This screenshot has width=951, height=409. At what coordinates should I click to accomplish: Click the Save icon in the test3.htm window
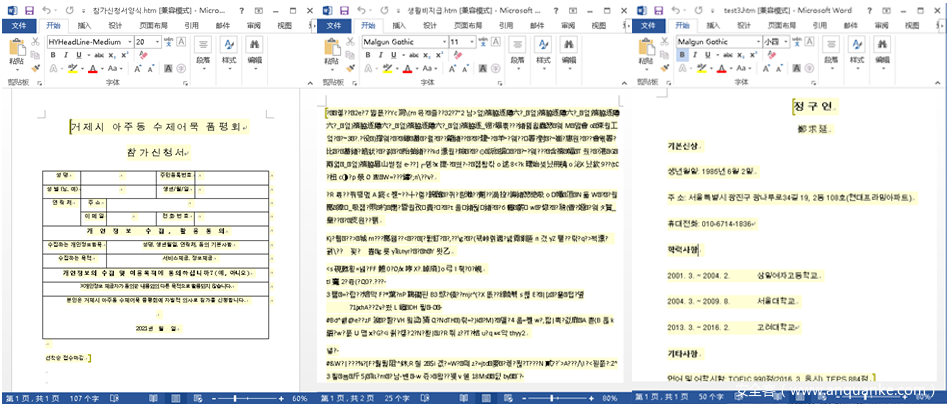pos(661,9)
